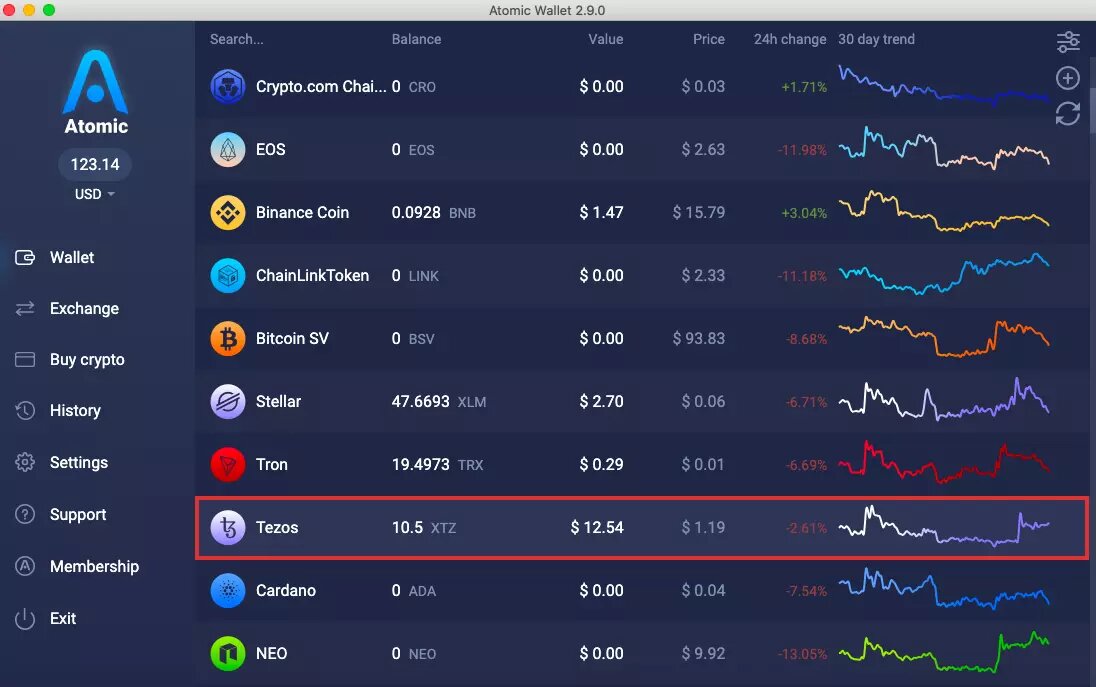The image size is (1096, 687).
Task: Click the Crypto.com Chain coin icon
Action: tap(228, 87)
